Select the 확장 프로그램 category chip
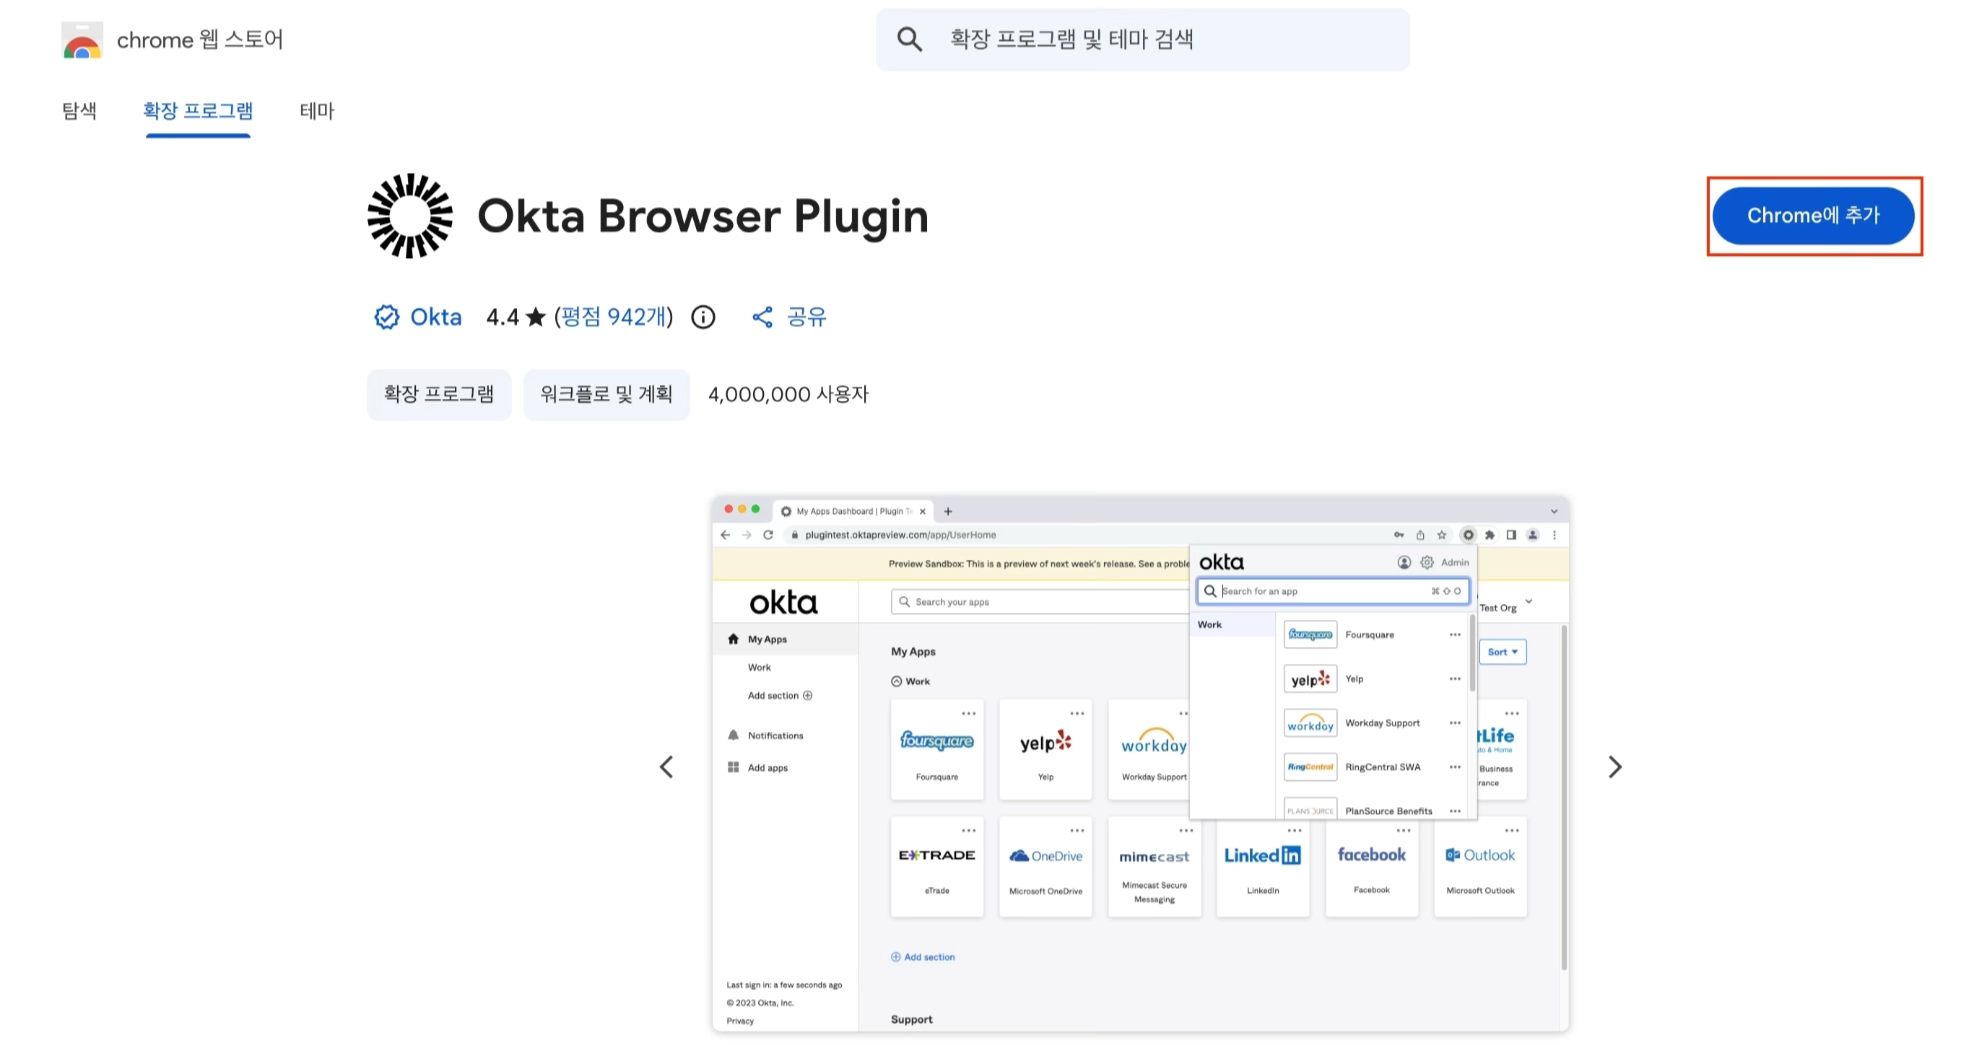Screen dimensions: 1987x1045 click(x=439, y=394)
